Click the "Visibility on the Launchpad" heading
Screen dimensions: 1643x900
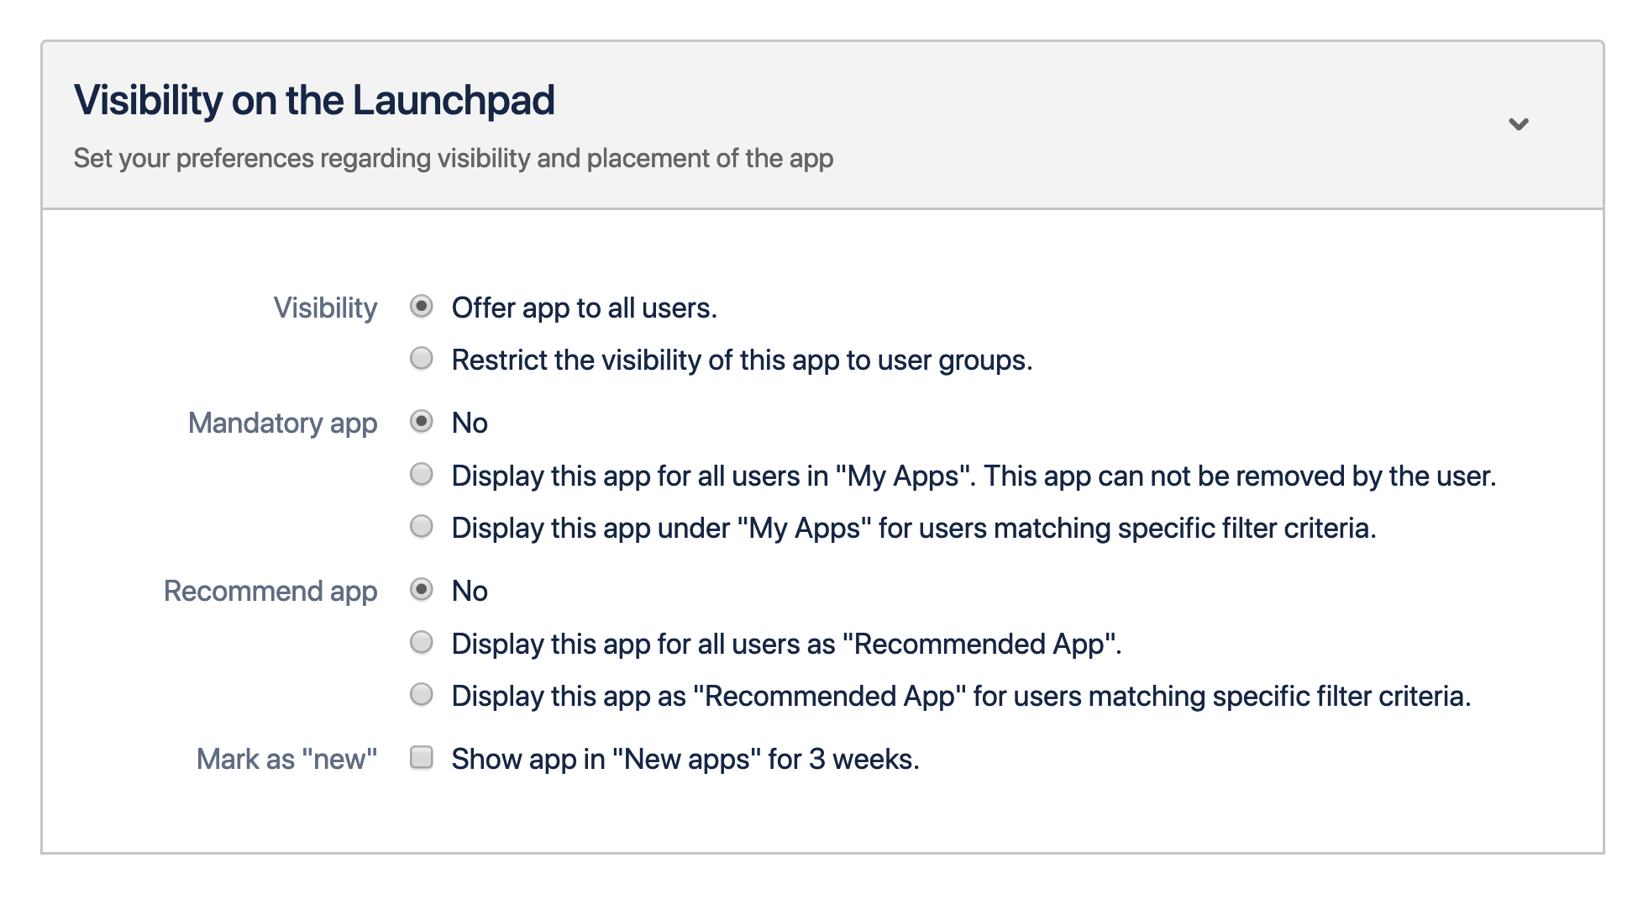315,99
